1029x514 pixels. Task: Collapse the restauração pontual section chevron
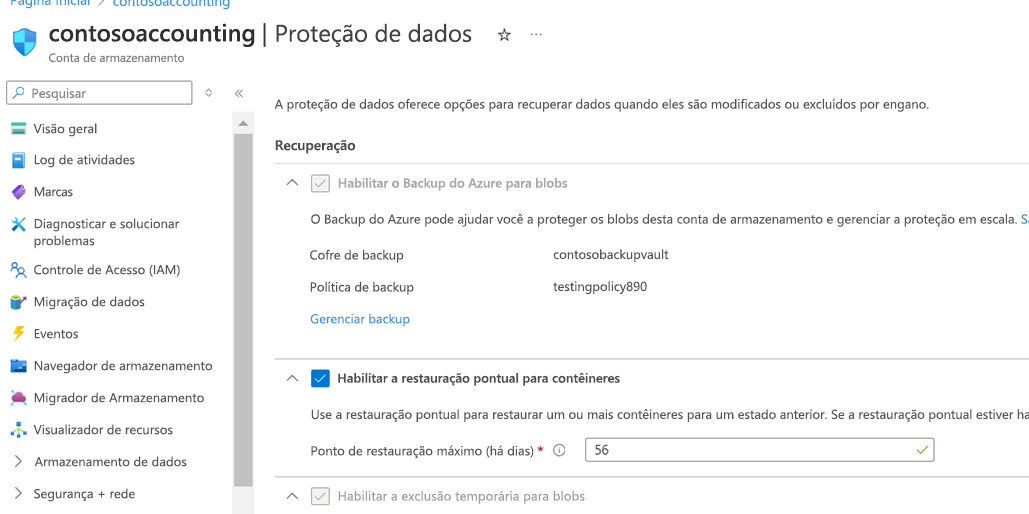click(292, 379)
